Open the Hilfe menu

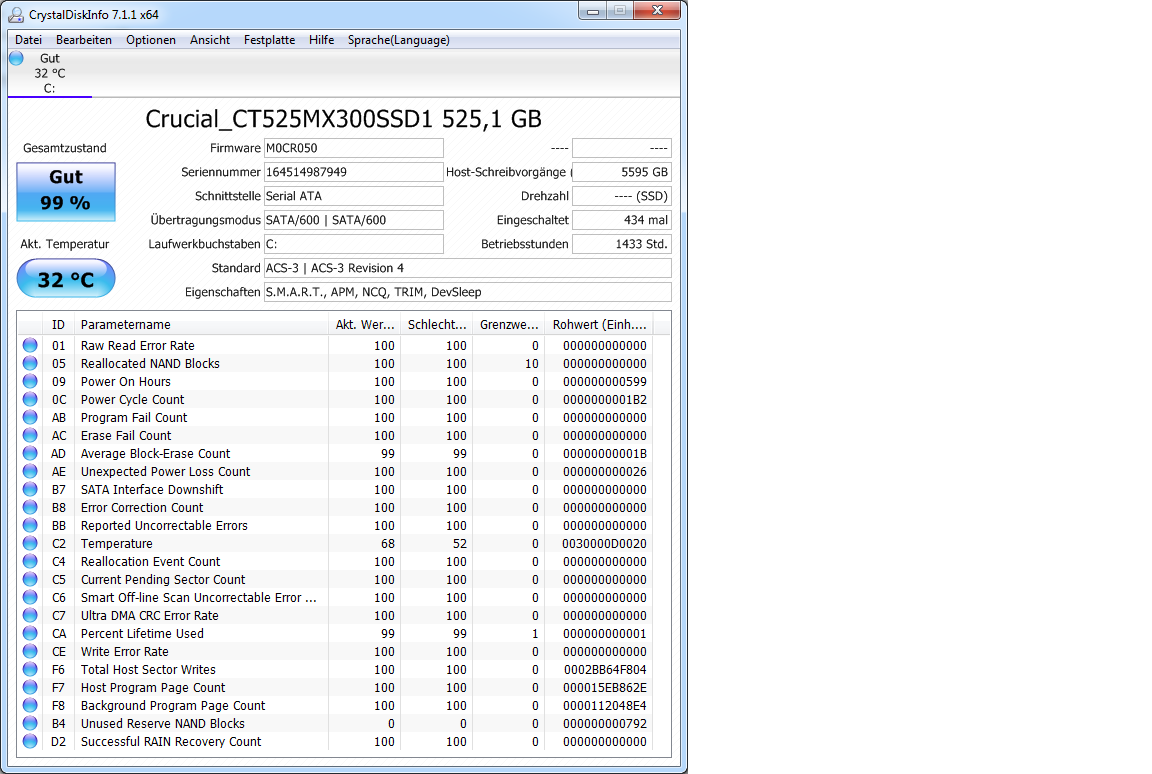coord(321,40)
